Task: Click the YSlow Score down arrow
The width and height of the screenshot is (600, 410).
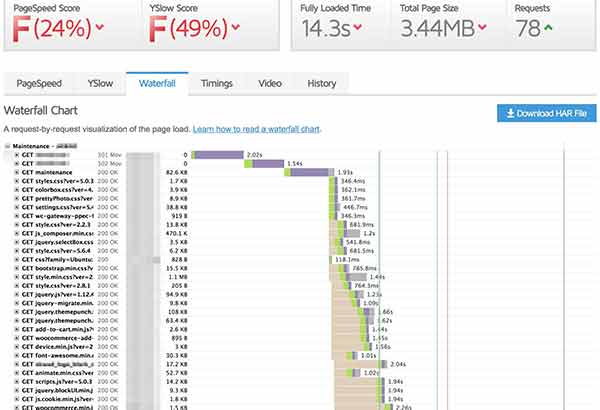Action: (236, 27)
